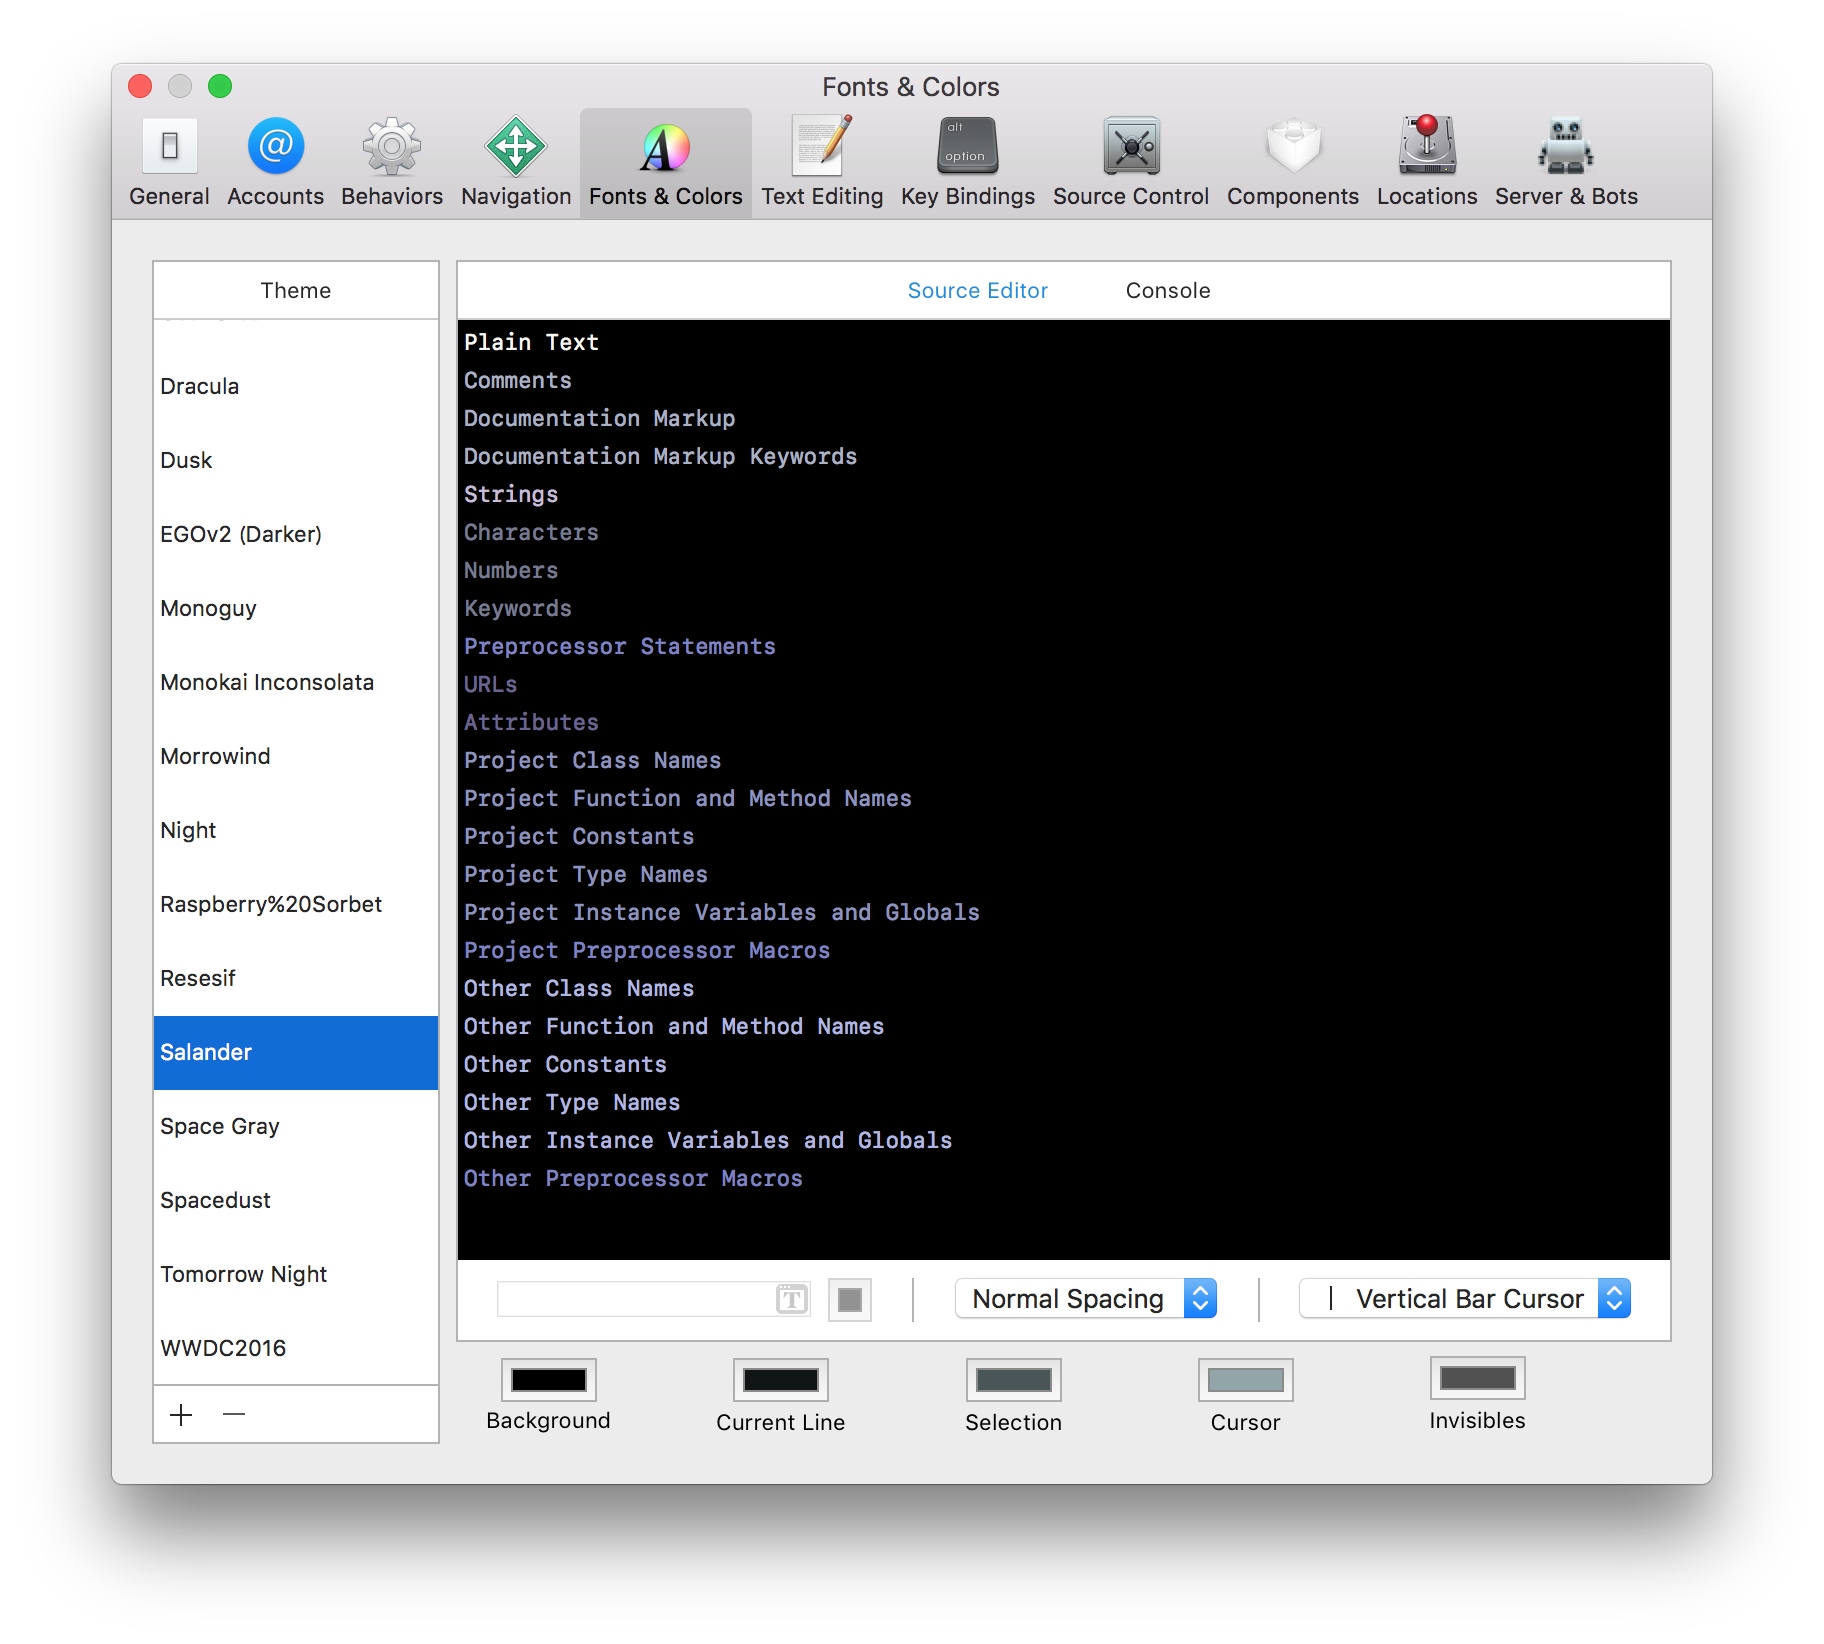The image size is (1824, 1644).
Task: Select the Characters syntax category
Action: coord(1064,533)
